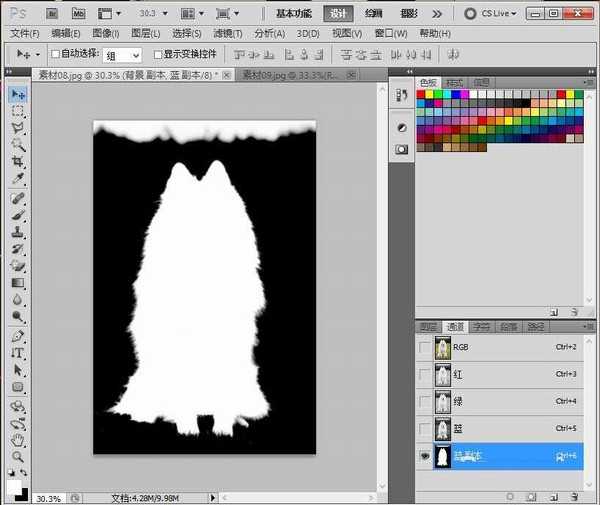Click the 设计 workspace button
This screenshot has width=600, height=505.
coord(338,14)
